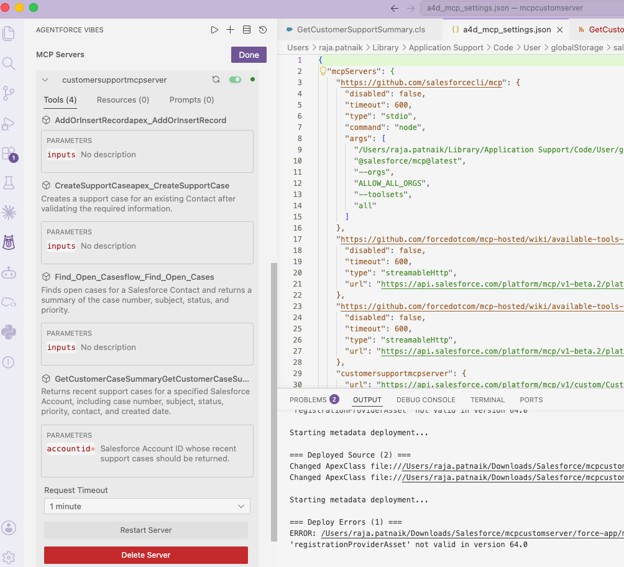The width and height of the screenshot is (624, 567).
Task: Open the robot agent icon in activity bar
Action: pyautogui.click(x=9, y=273)
